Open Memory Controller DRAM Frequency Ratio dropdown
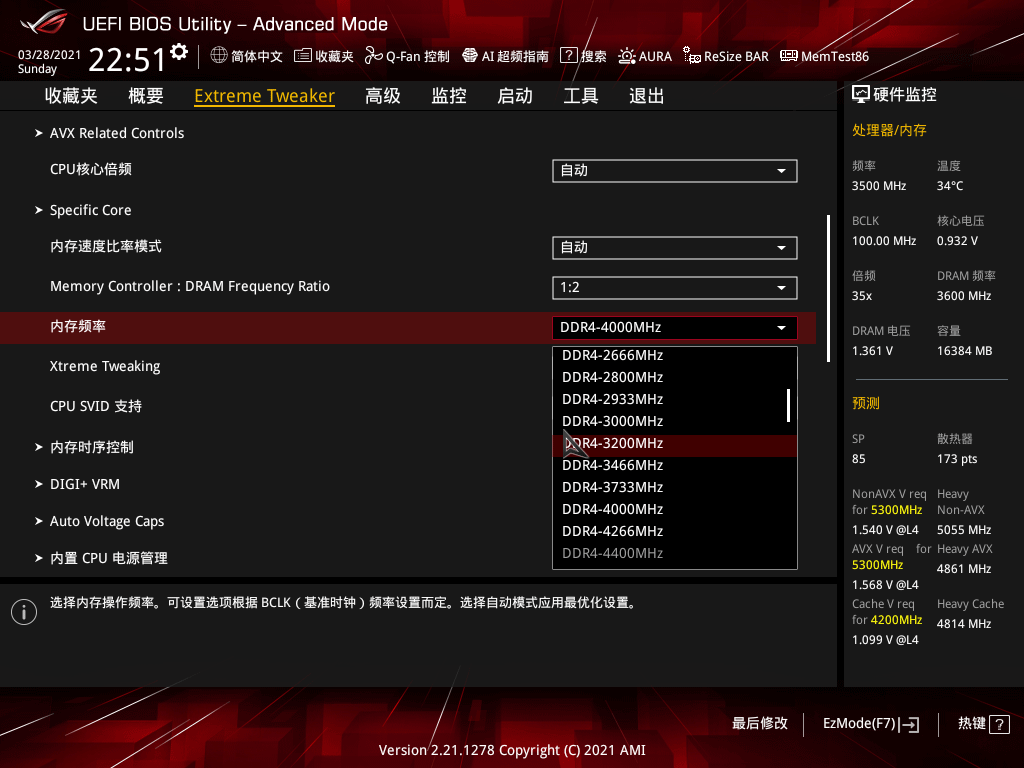The image size is (1024, 768). 675,288
